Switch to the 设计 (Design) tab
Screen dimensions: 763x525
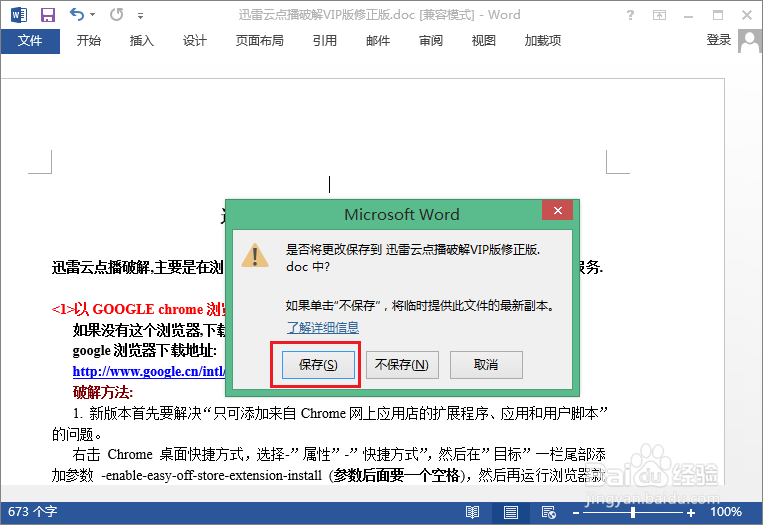(x=195, y=41)
